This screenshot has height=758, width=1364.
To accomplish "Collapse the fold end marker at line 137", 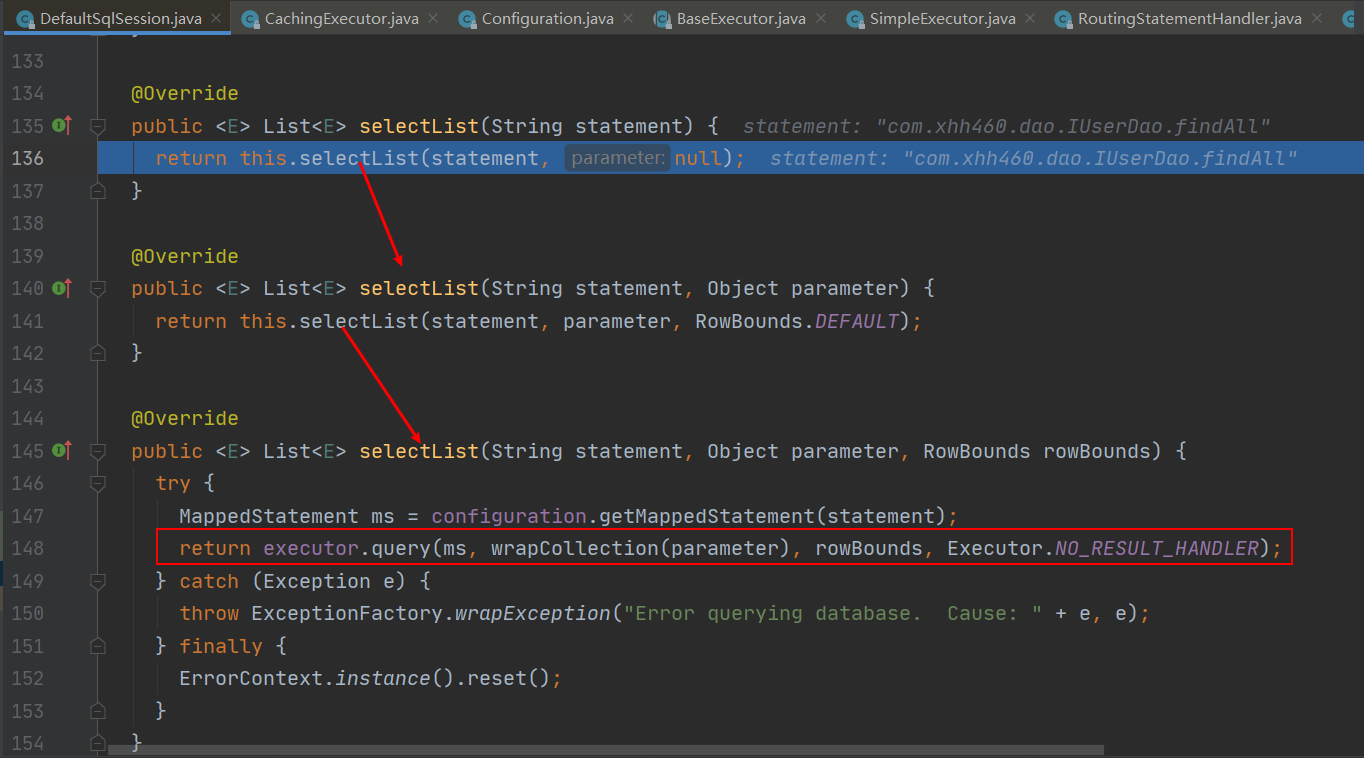I will 97,190.
